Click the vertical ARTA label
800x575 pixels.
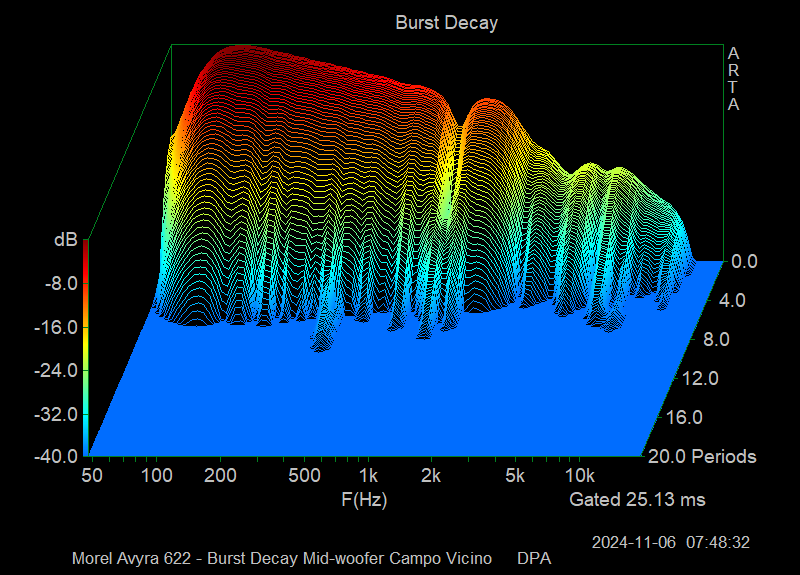tap(733, 79)
